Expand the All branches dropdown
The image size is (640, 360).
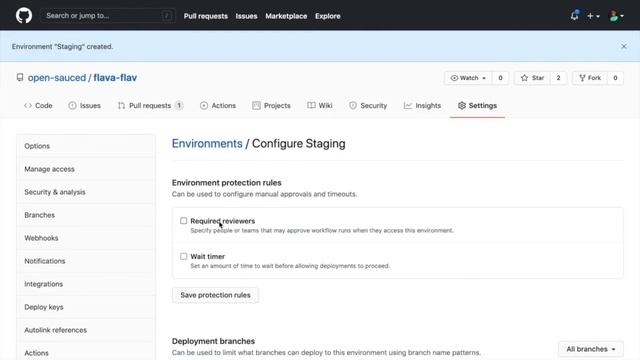coord(591,349)
